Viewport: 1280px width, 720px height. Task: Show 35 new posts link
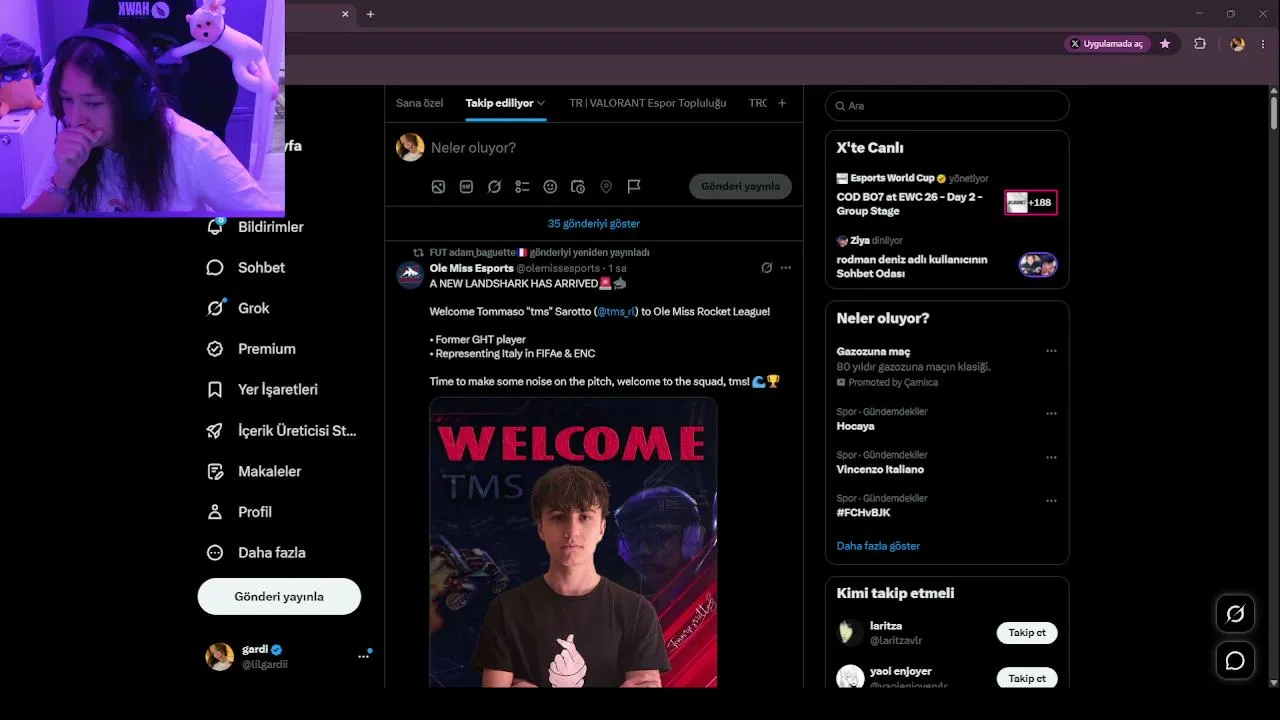(x=594, y=224)
